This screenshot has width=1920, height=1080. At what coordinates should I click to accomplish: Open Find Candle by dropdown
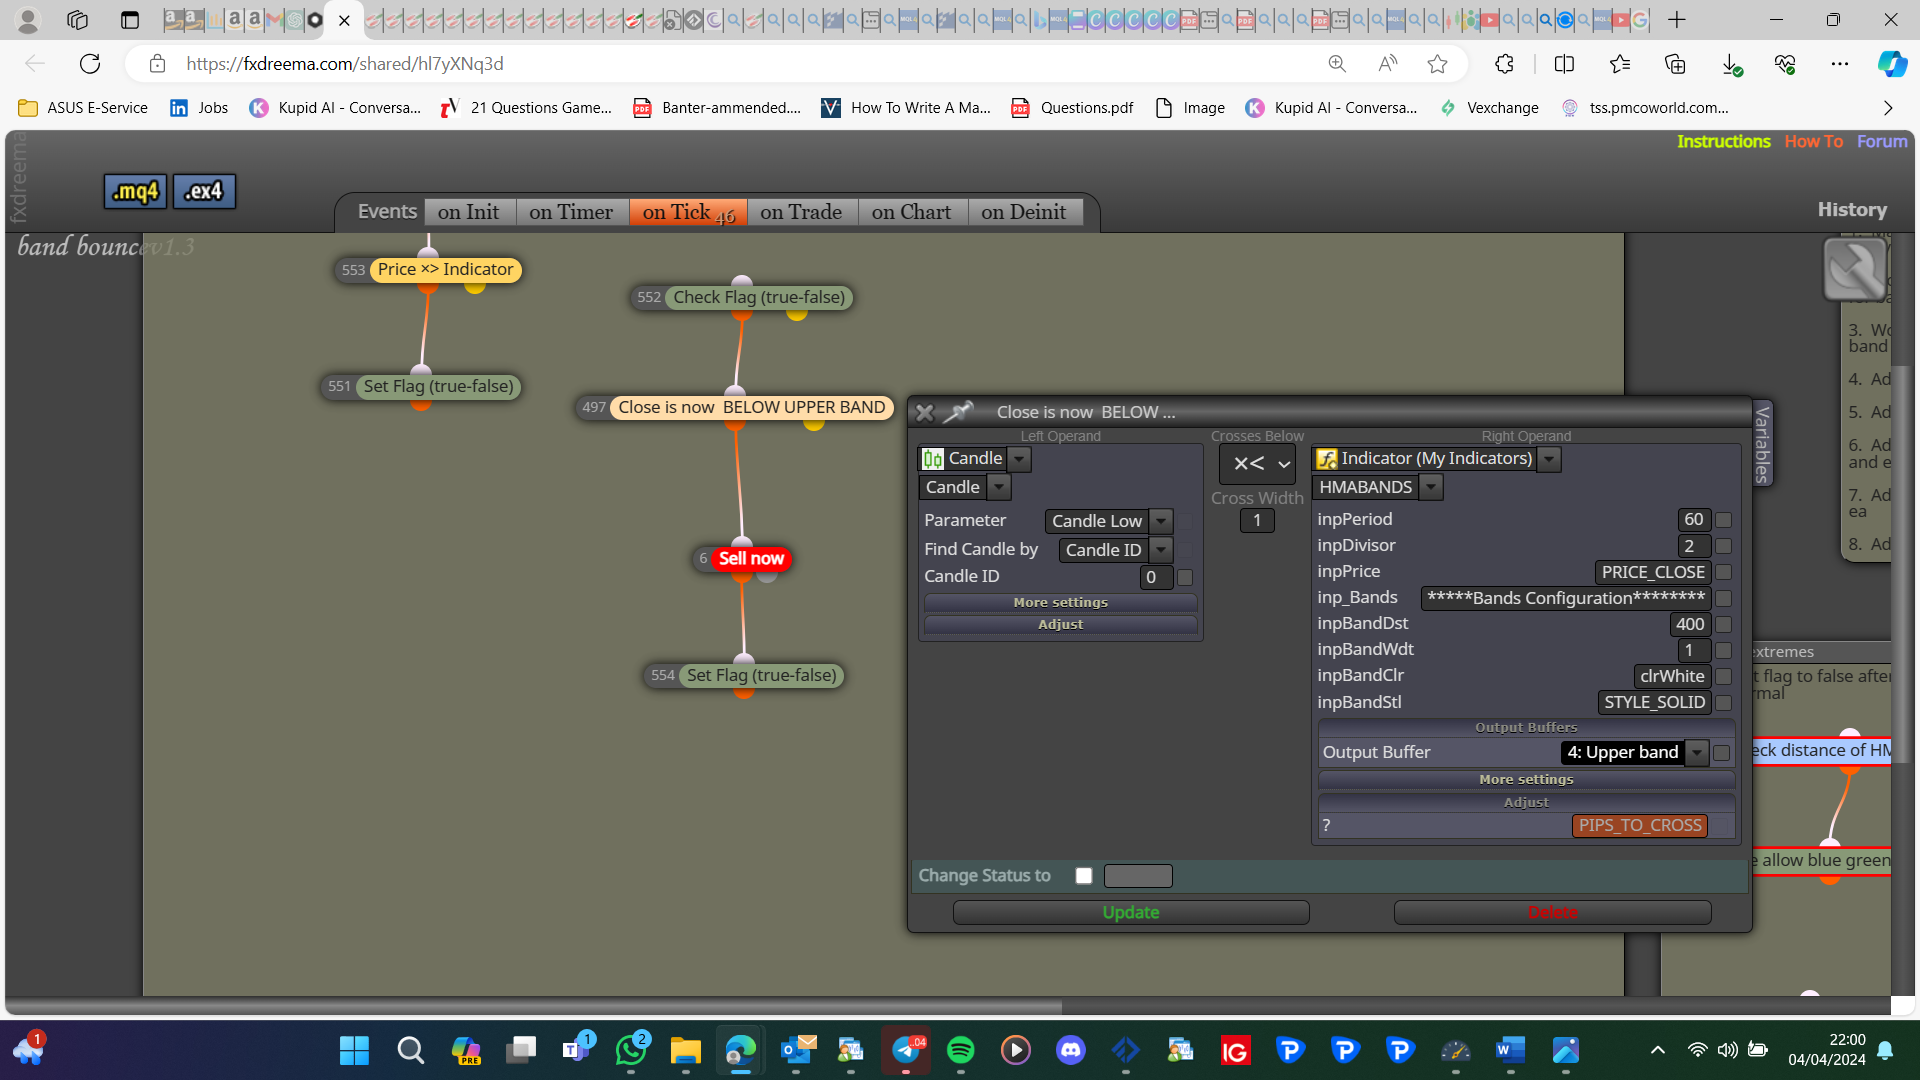[1161, 550]
